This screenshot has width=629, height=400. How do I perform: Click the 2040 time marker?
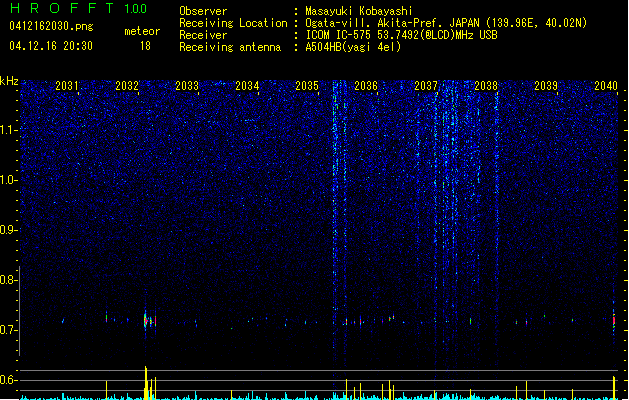[606, 86]
